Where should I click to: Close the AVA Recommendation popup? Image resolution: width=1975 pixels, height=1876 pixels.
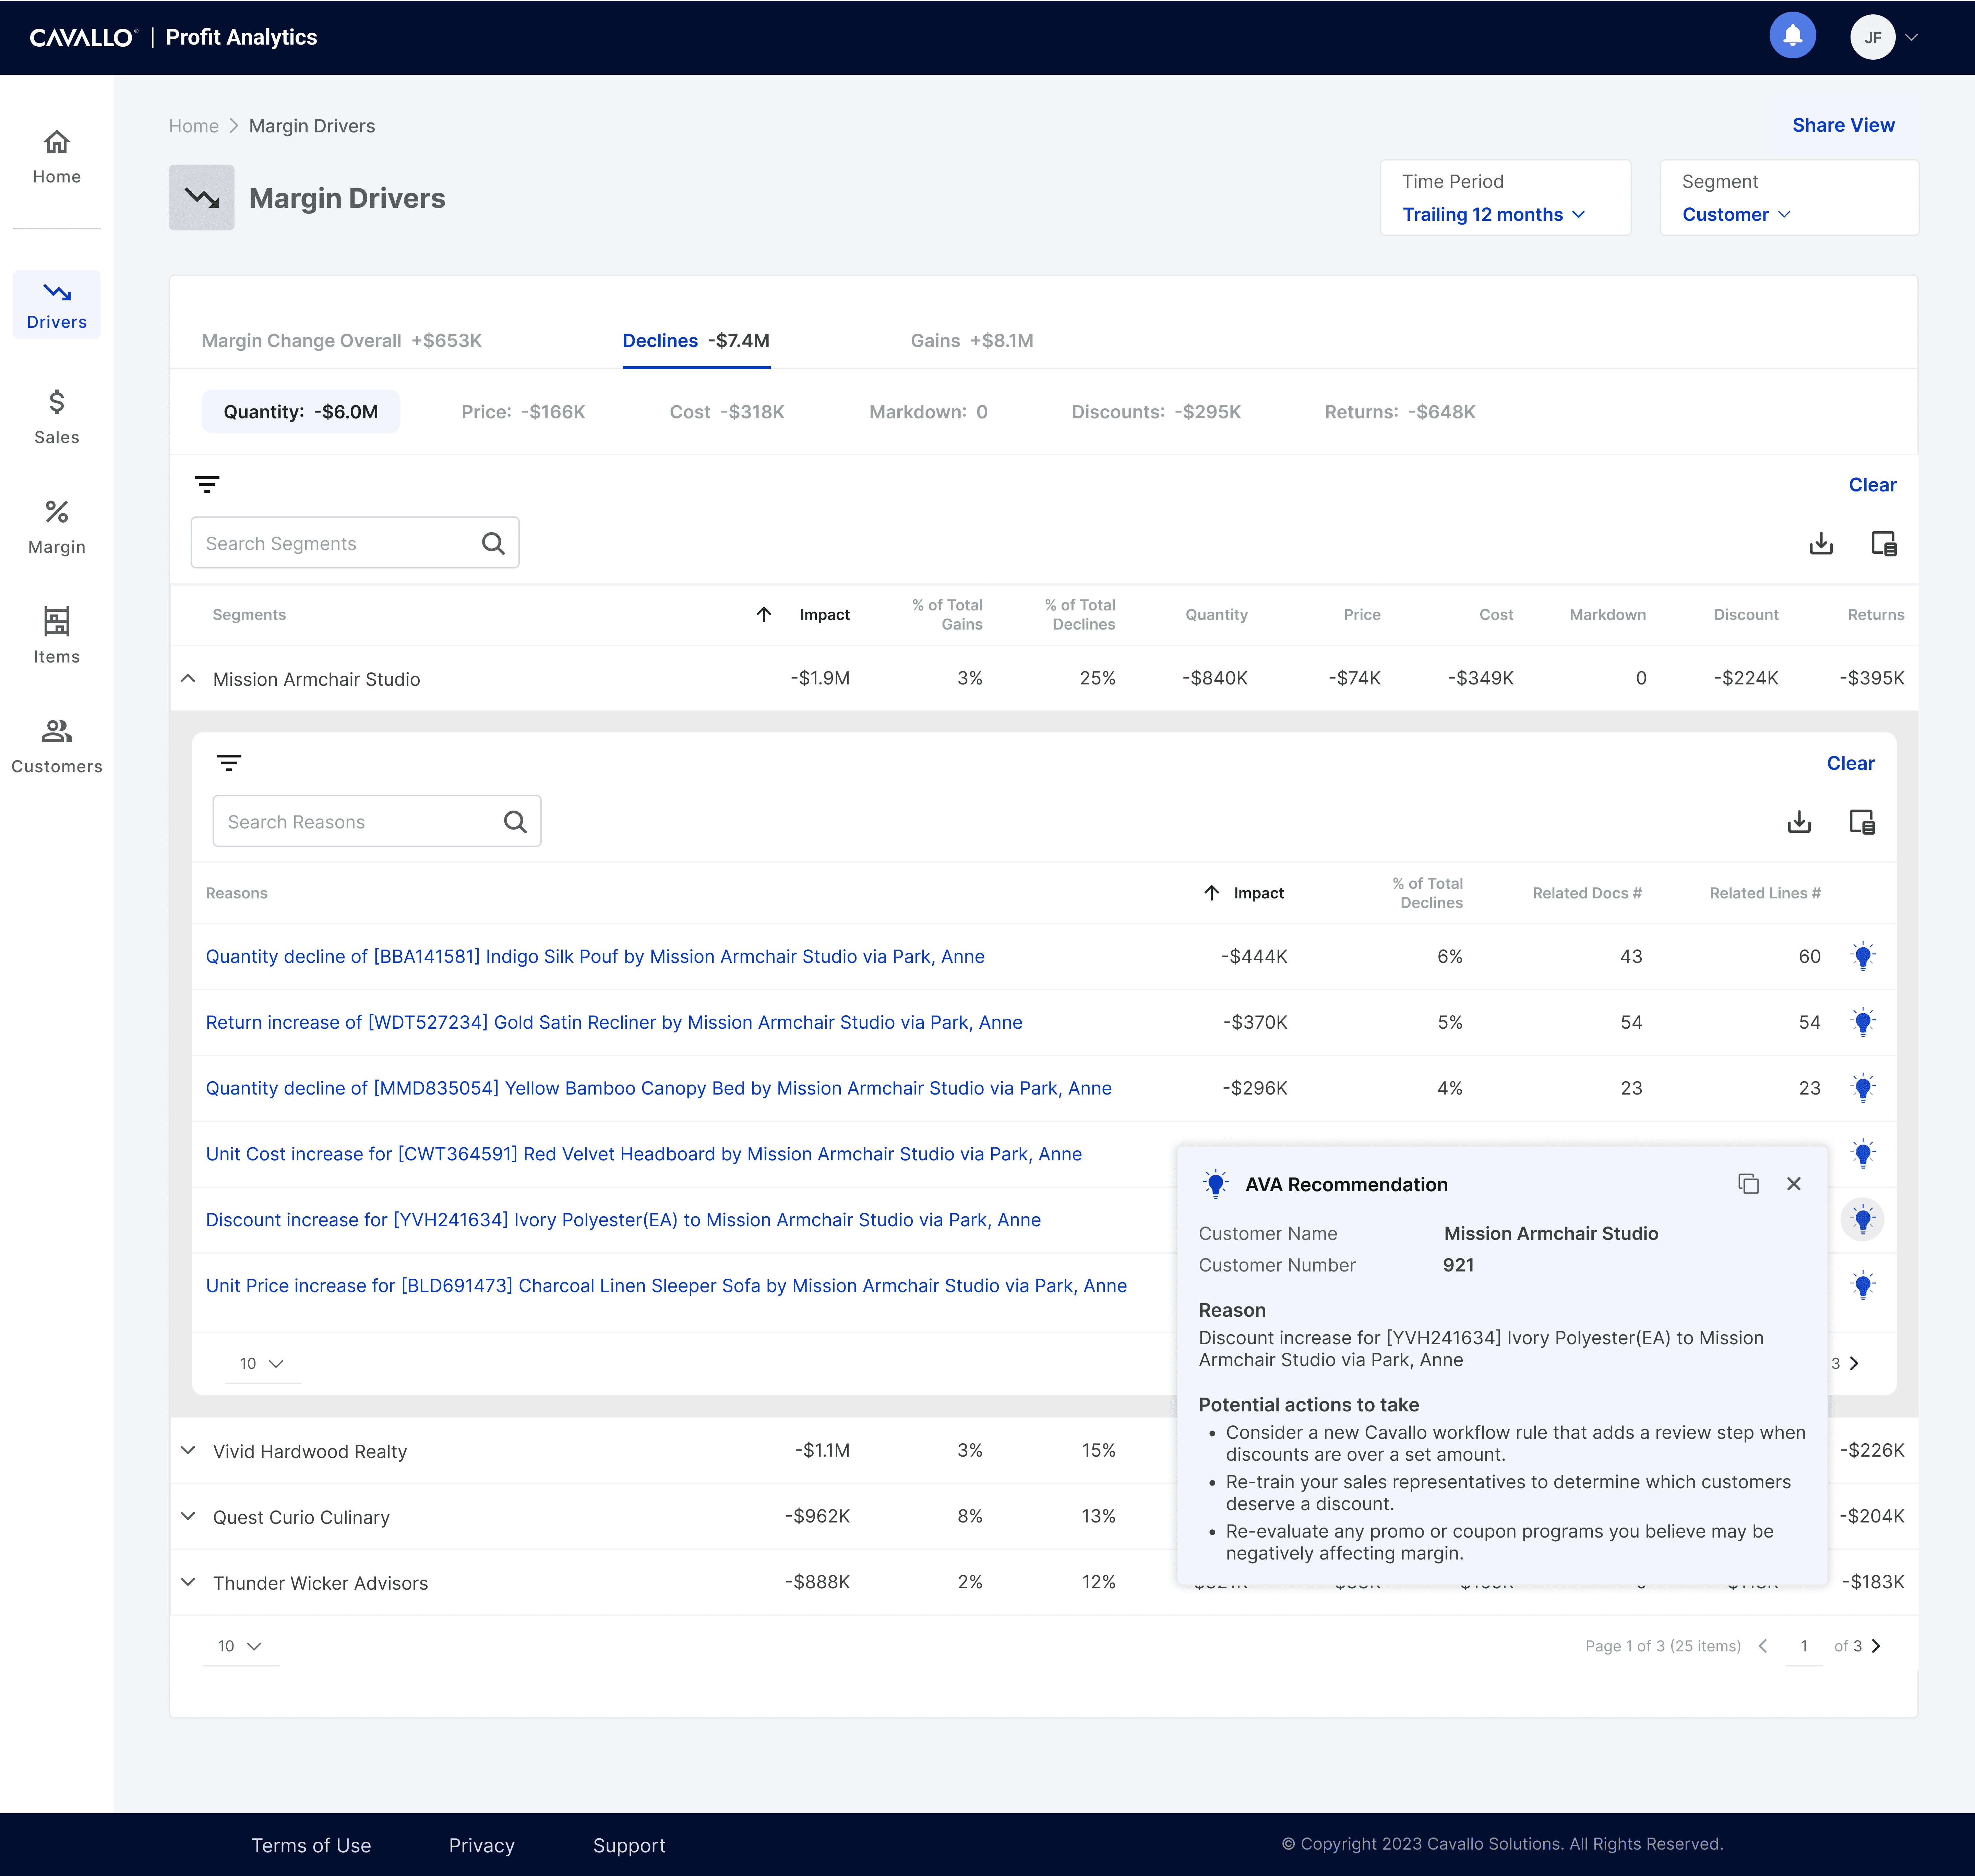click(x=1794, y=1184)
